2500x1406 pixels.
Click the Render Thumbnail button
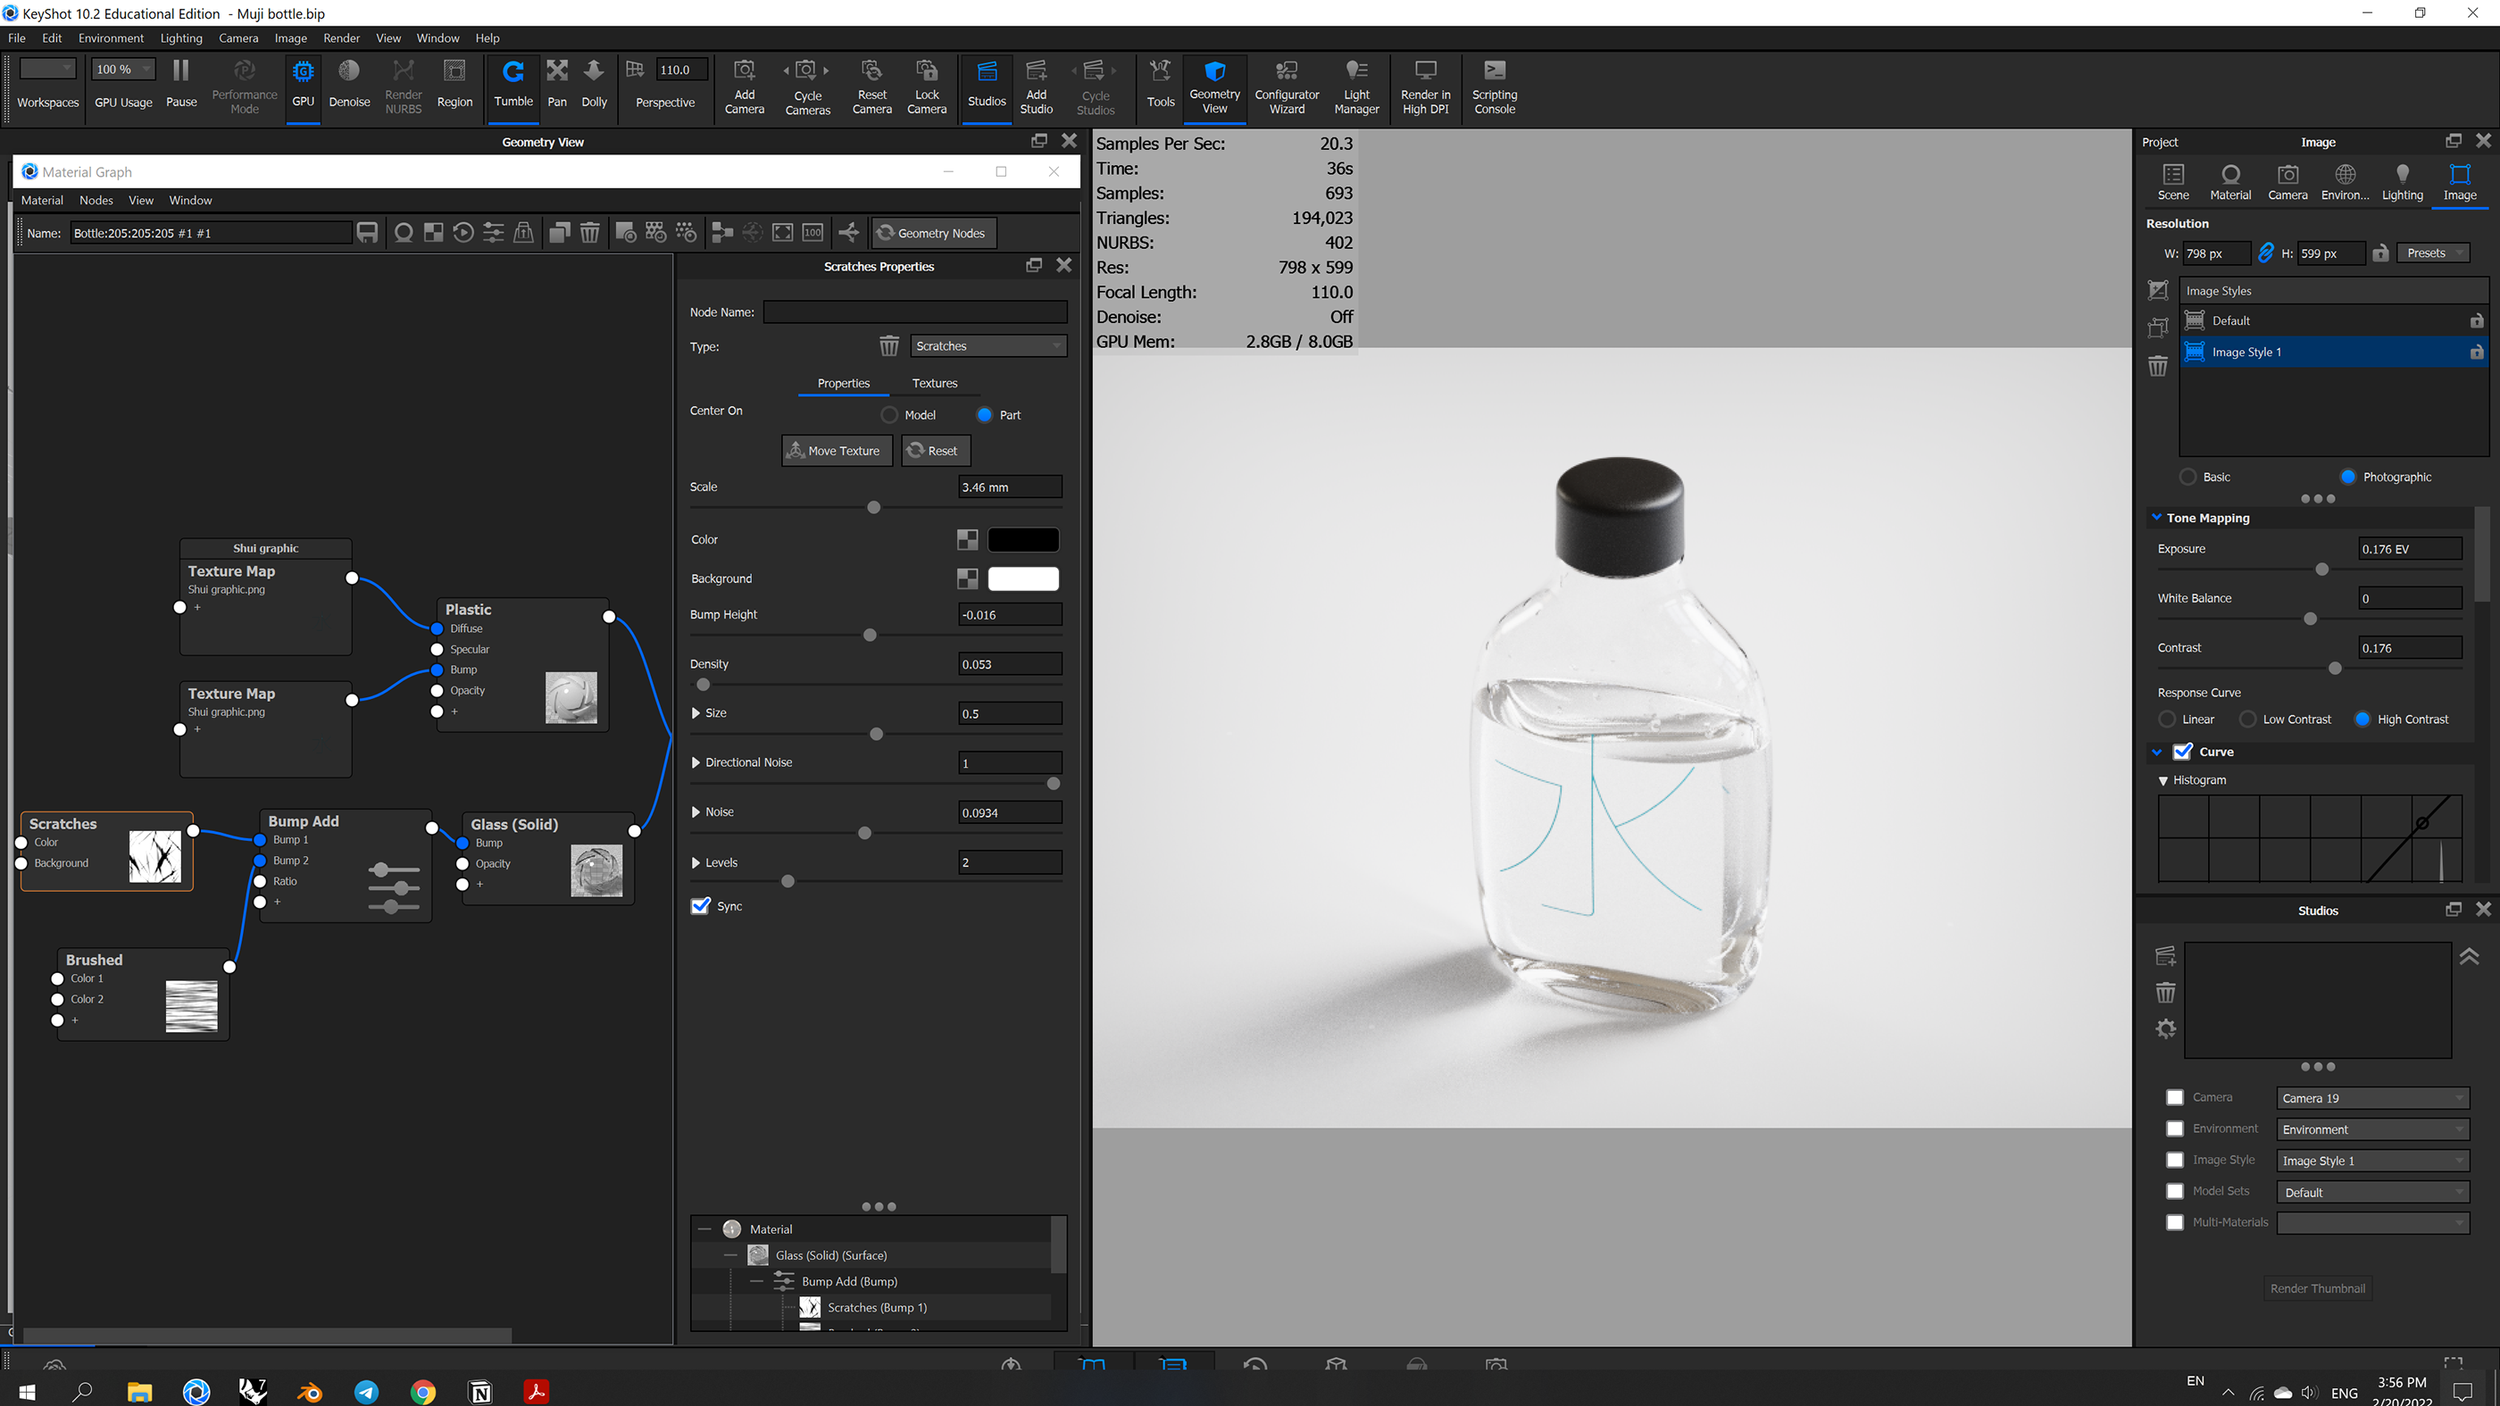2317,1288
